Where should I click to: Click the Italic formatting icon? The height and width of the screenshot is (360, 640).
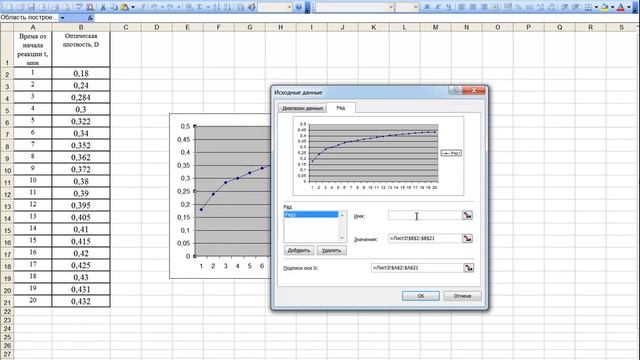pos(438,7)
